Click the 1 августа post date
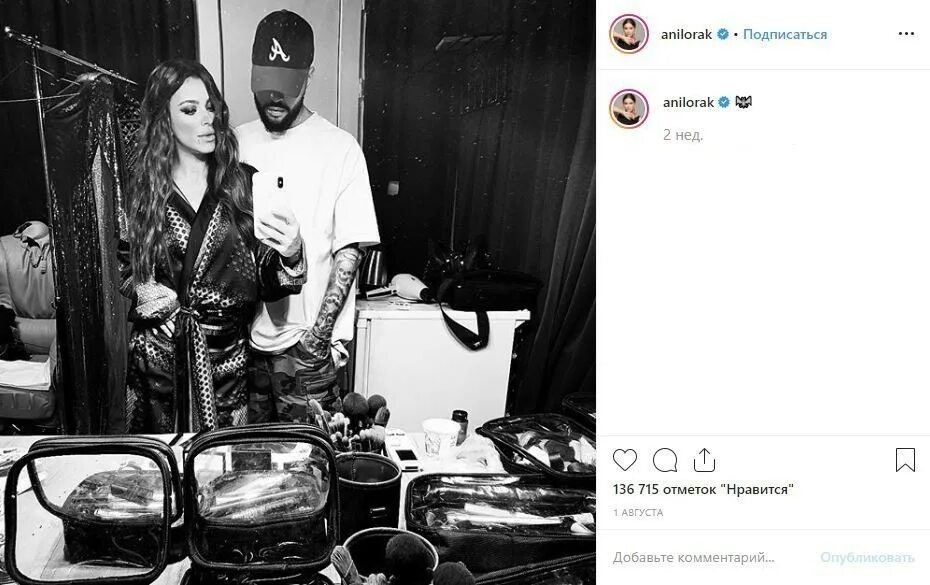 638,513
